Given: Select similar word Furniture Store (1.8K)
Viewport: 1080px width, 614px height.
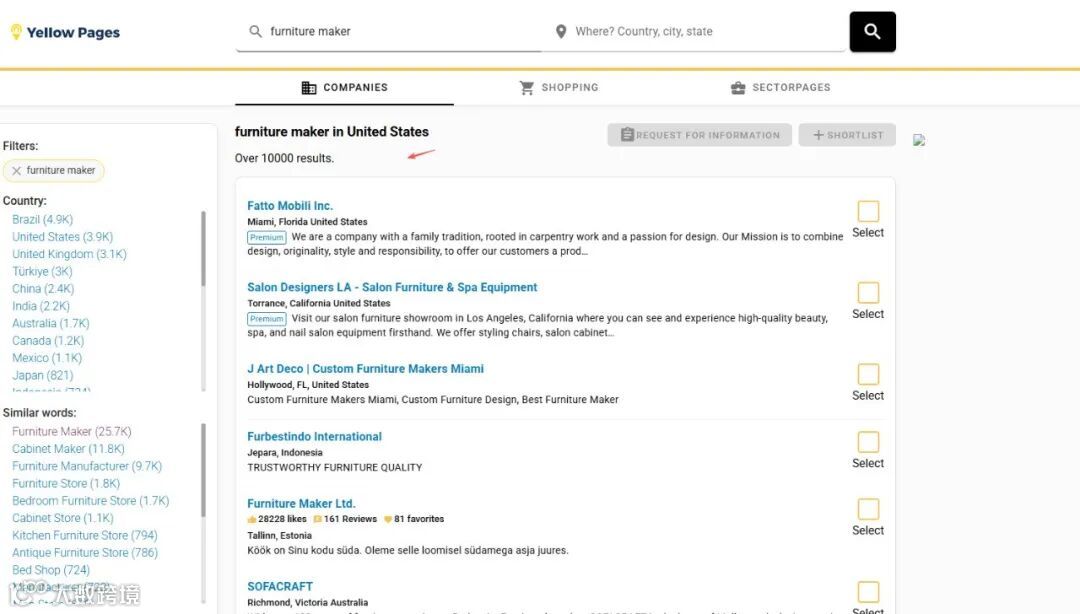Looking at the screenshot, I should [x=65, y=483].
